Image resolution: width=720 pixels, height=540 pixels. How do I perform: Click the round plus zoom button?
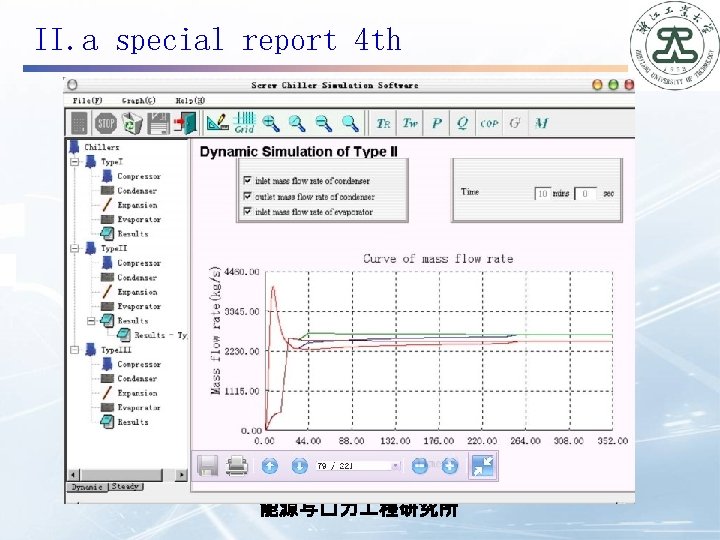coord(450,466)
